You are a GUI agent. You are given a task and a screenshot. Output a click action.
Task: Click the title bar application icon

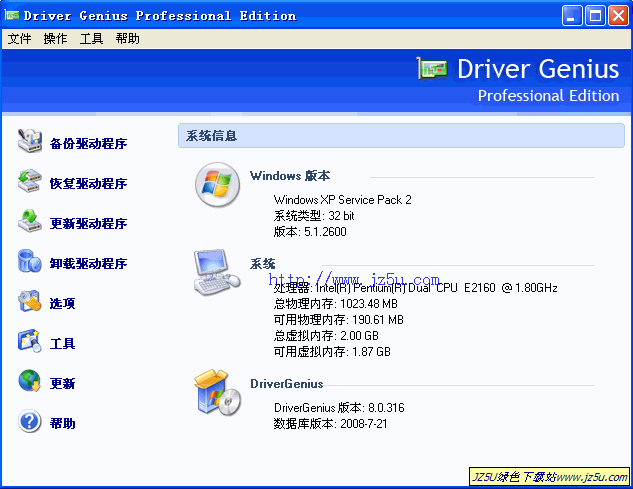point(12,15)
